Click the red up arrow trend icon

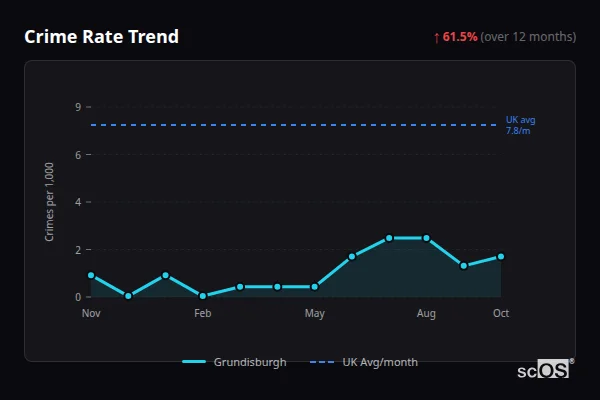(x=436, y=38)
